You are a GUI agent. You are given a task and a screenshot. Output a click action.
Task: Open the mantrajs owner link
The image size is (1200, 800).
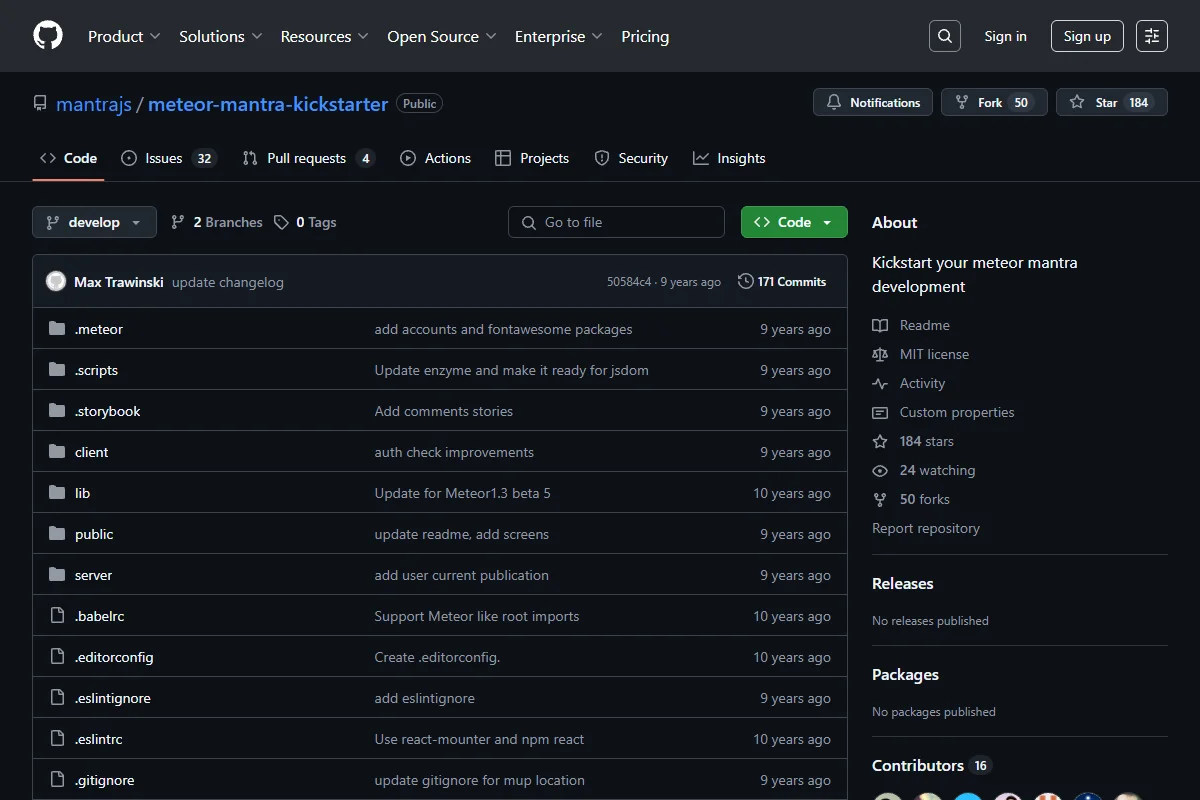click(x=94, y=104)
